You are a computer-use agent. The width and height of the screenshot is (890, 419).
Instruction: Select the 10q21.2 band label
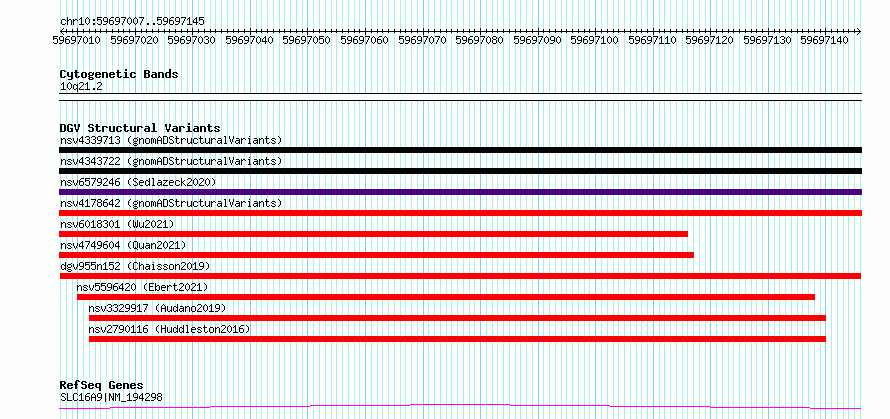[x=81, y=87]
